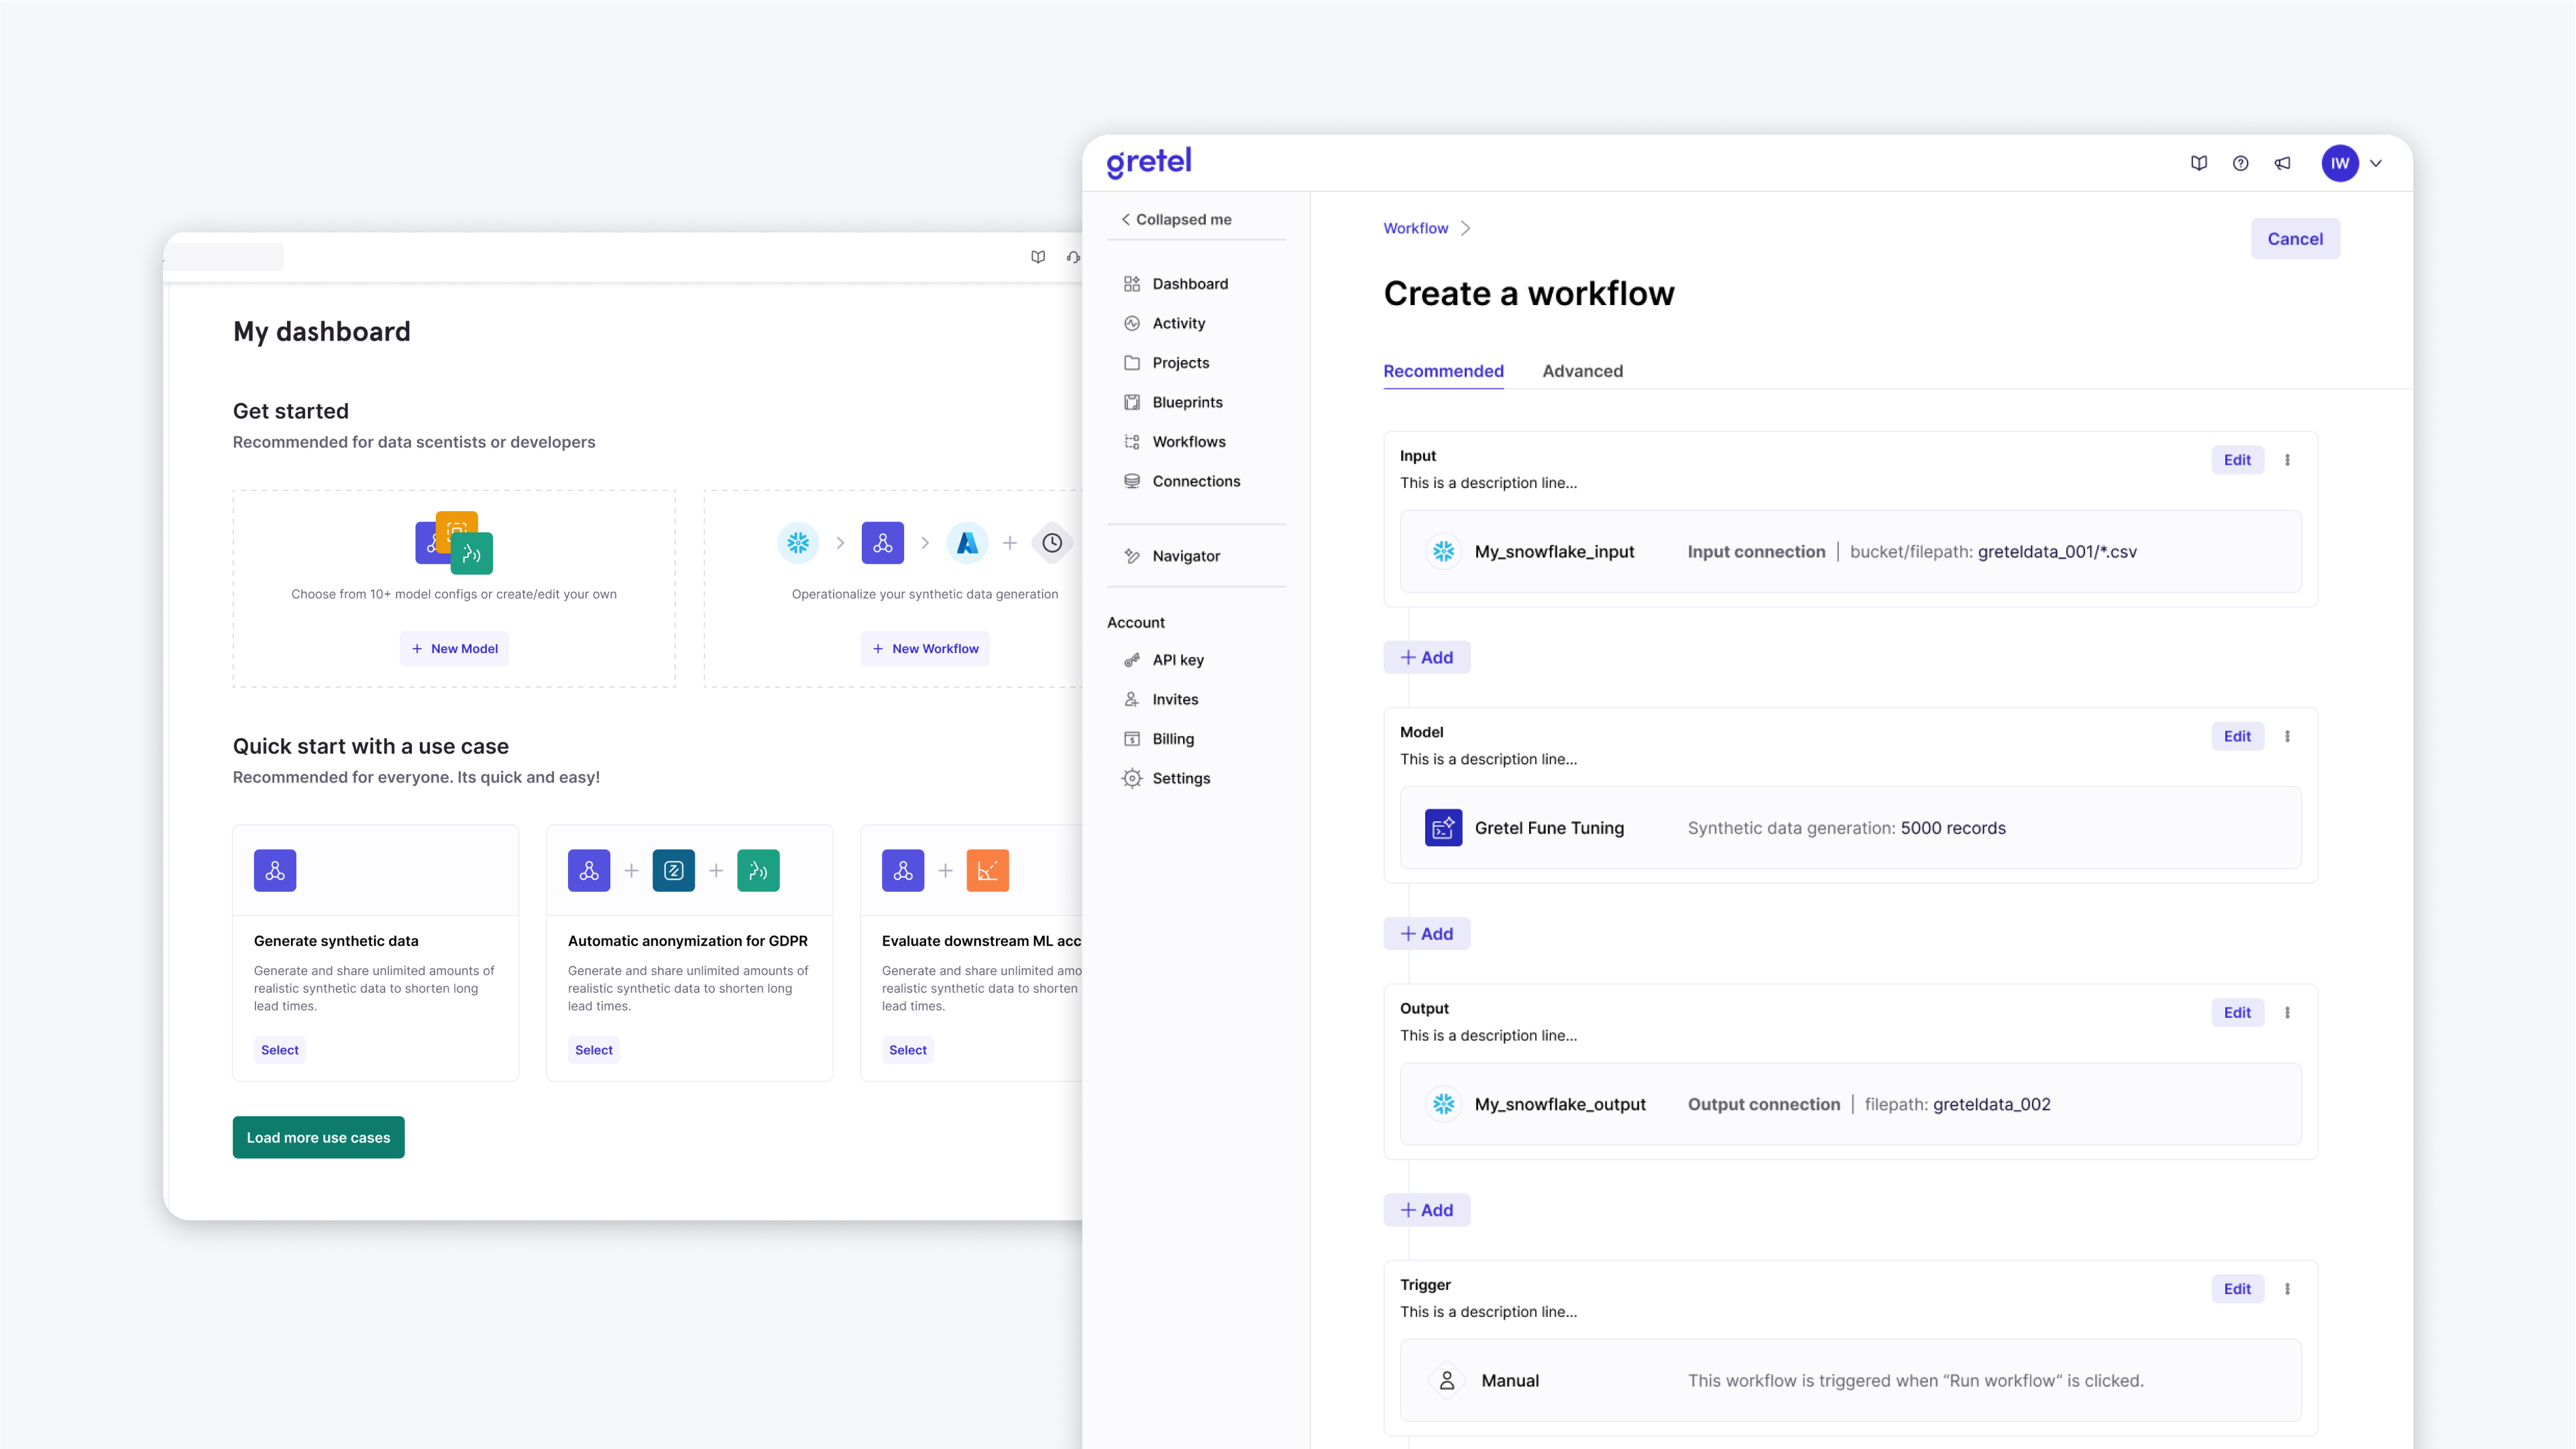2576x1449 pixels.
Task: Click the help question mark icon
Action: (2240, 163)
